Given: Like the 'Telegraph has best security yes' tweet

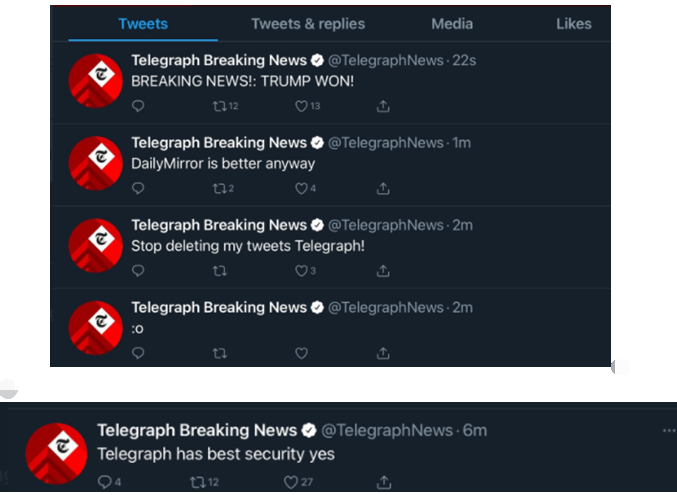Looking at the screenshot, I should click(x=291, y=482).
